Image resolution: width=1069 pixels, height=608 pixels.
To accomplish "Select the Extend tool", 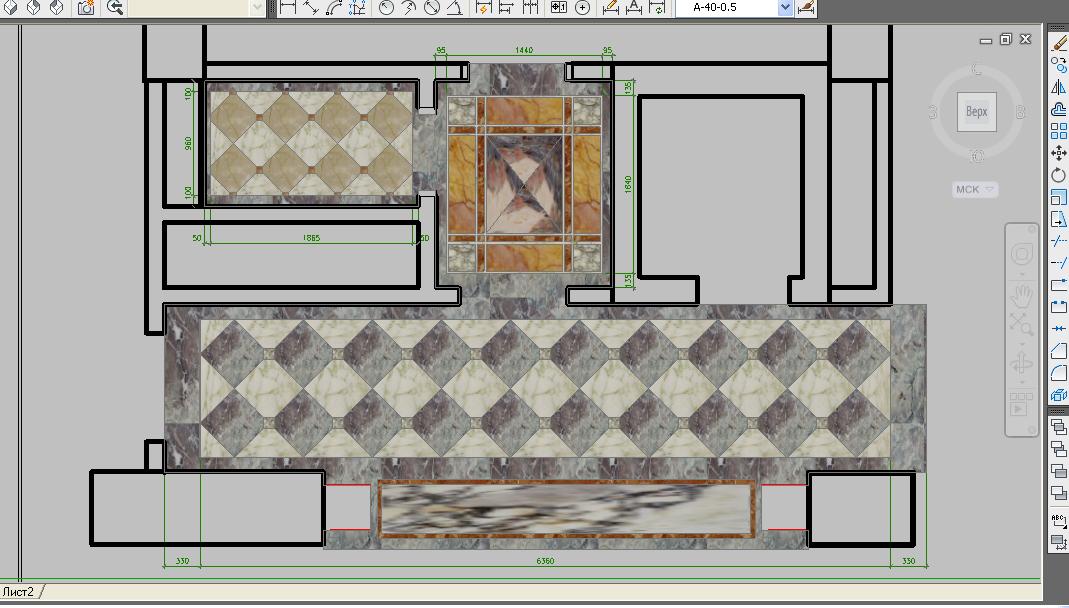I will point(1058,262).
